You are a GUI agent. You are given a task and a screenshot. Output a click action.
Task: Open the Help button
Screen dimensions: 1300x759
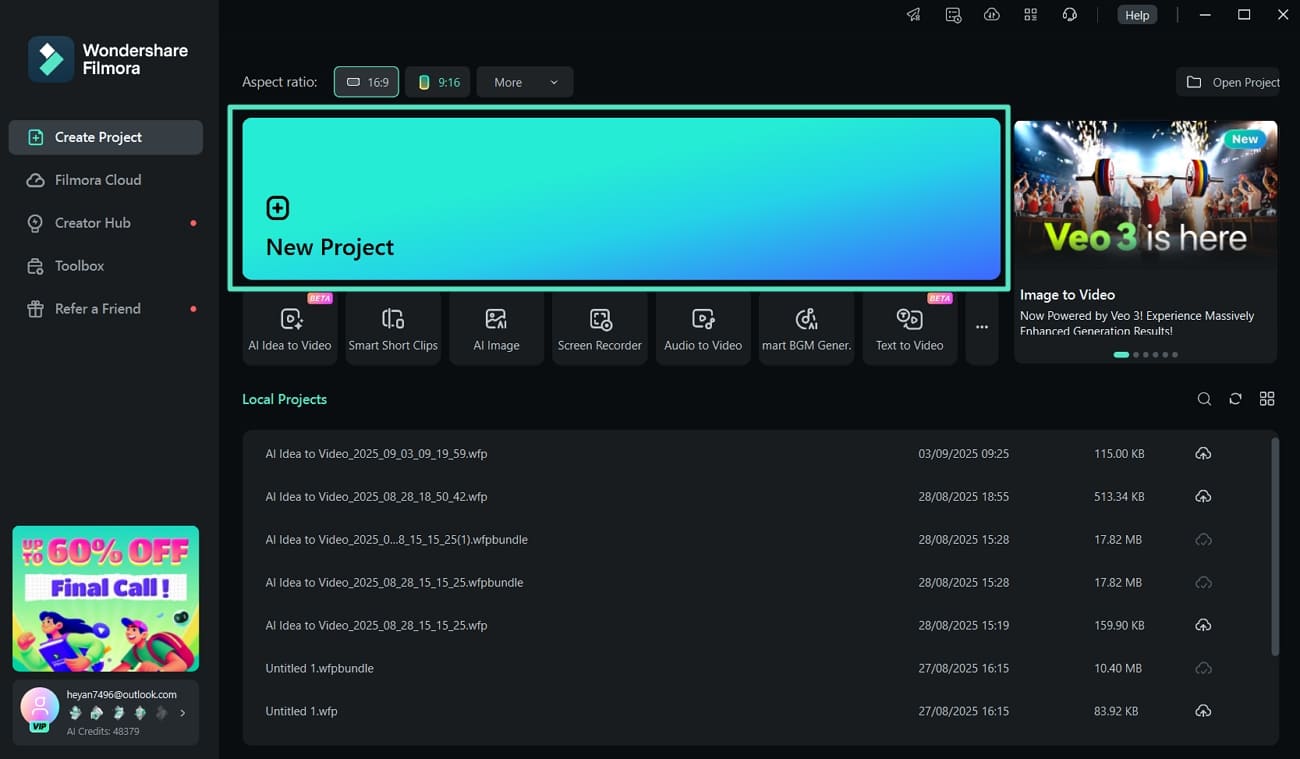tap(1137, 15)
